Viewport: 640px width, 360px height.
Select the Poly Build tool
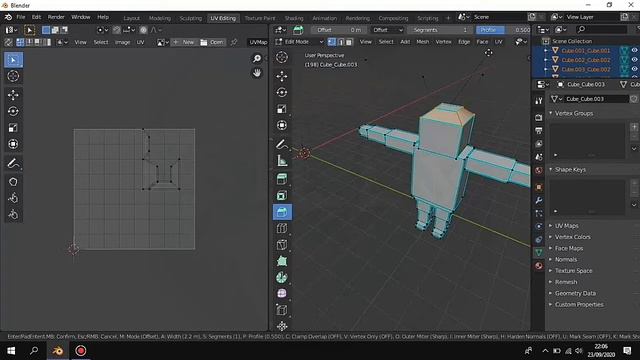coord(282,261)
